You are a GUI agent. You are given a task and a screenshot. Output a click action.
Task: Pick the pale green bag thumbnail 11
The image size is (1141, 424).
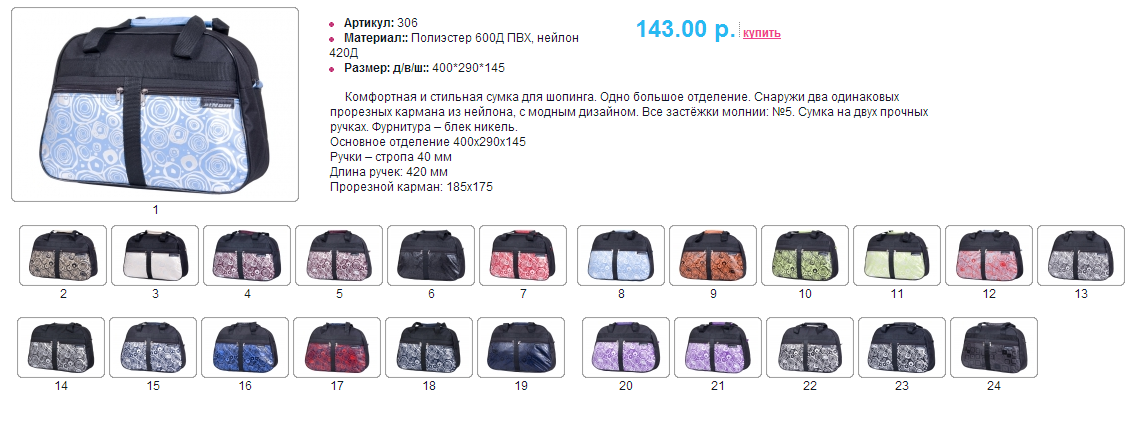896,255
